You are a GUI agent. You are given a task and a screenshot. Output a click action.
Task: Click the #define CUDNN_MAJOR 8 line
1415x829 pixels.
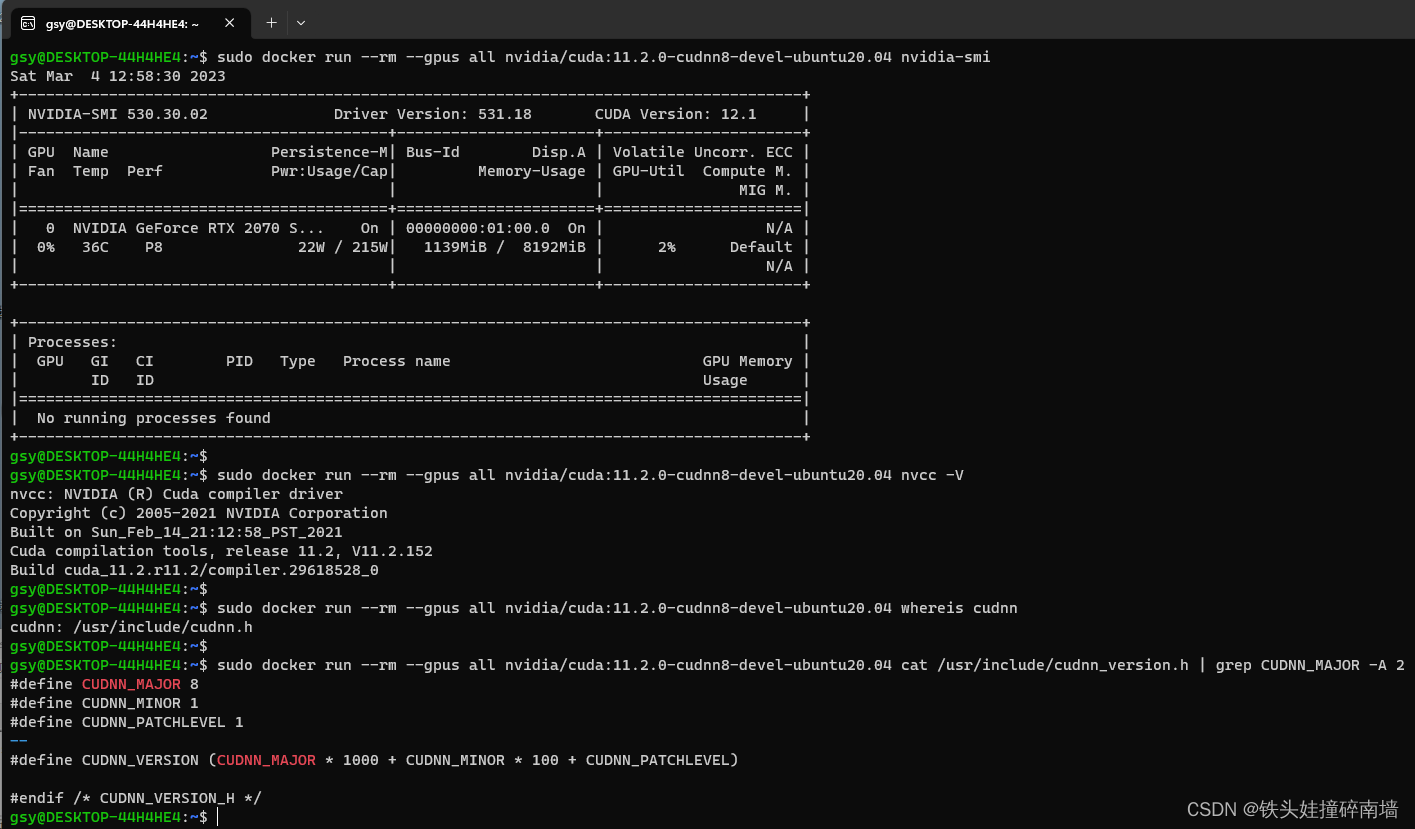104,684
